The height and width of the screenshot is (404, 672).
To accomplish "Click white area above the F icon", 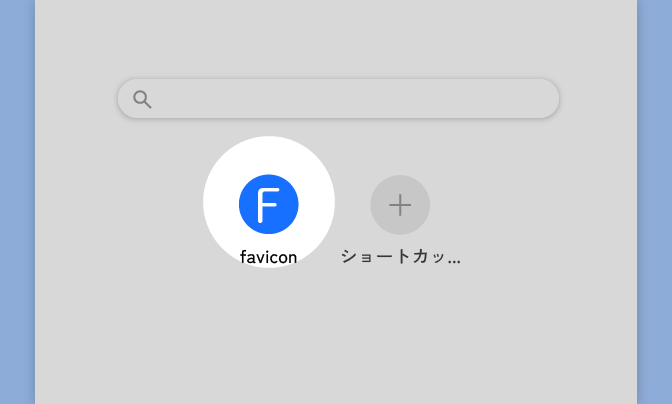I will click(269, 155).
